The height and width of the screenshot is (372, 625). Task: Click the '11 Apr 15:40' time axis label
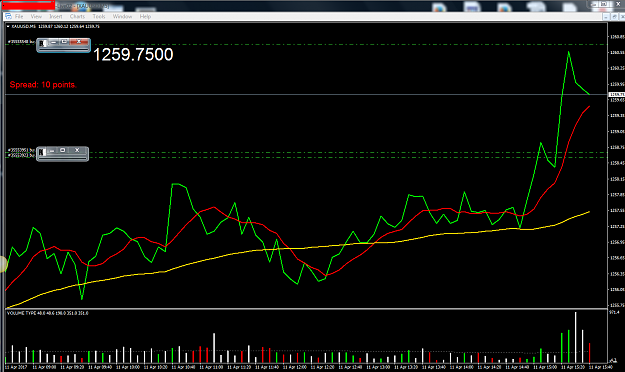point(601,367)
